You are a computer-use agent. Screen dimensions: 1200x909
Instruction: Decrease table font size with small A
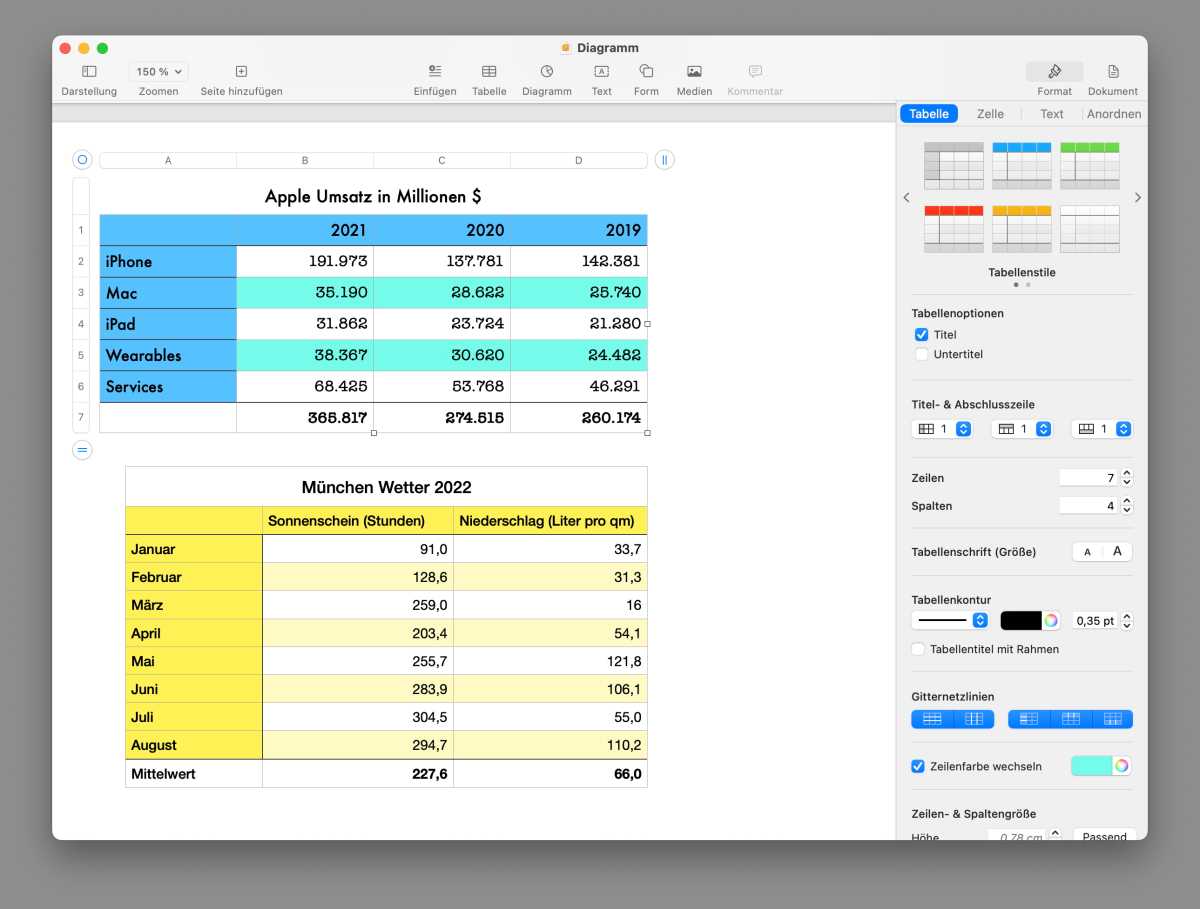[1087, 552]
